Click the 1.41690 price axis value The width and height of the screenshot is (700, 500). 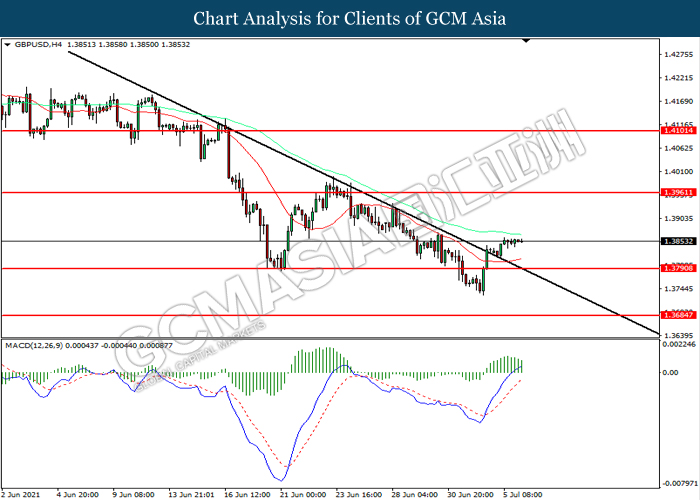[x=679, y=101]
